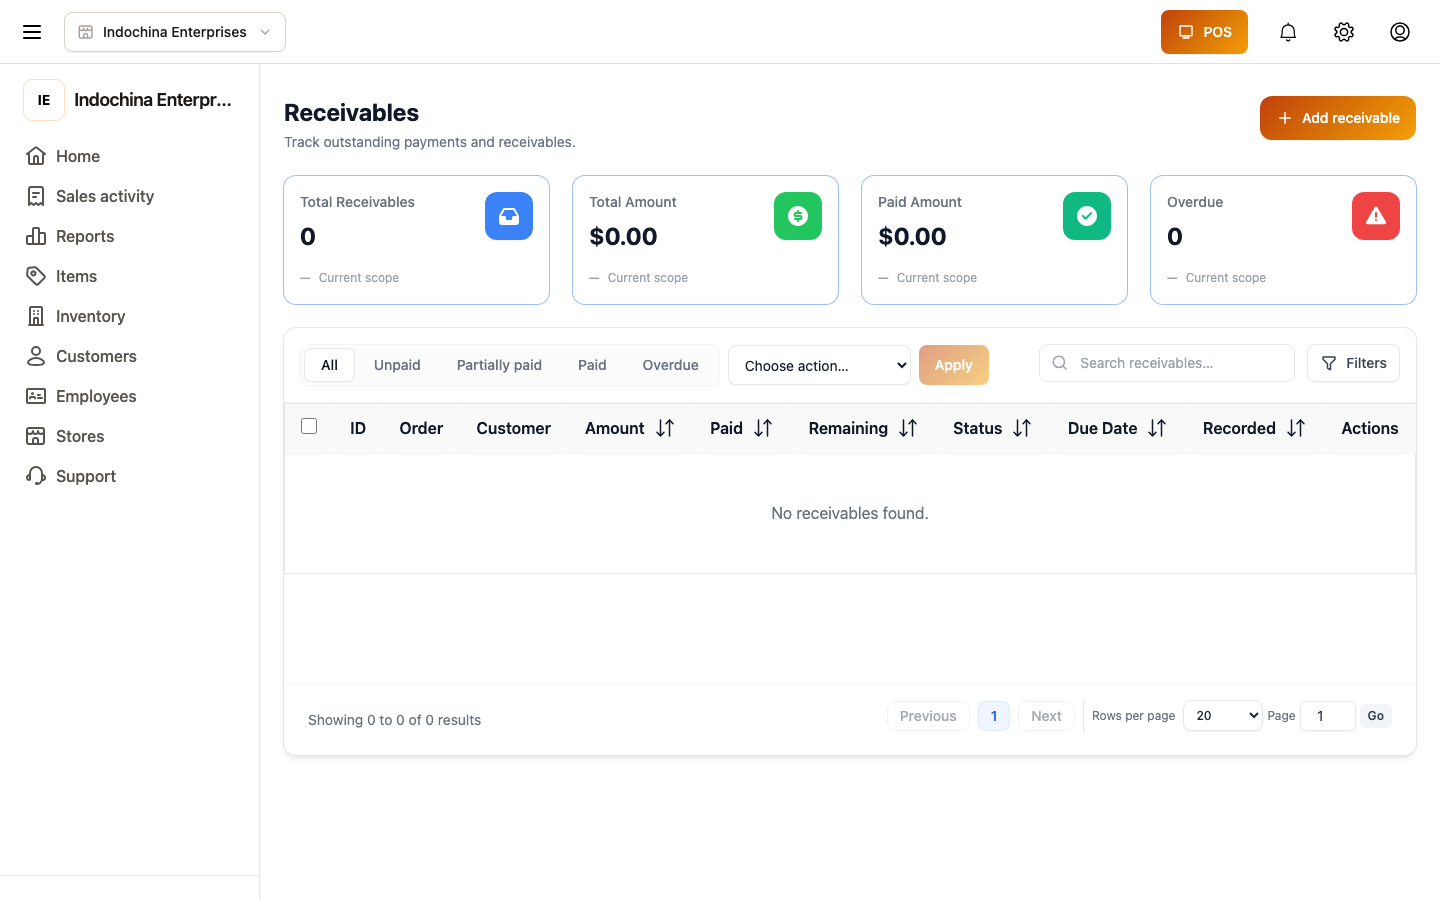Image resolution: width=1440 pixels, height=900 pixels.
Task: Switch to the Partially paid tab
Action: 499,365
